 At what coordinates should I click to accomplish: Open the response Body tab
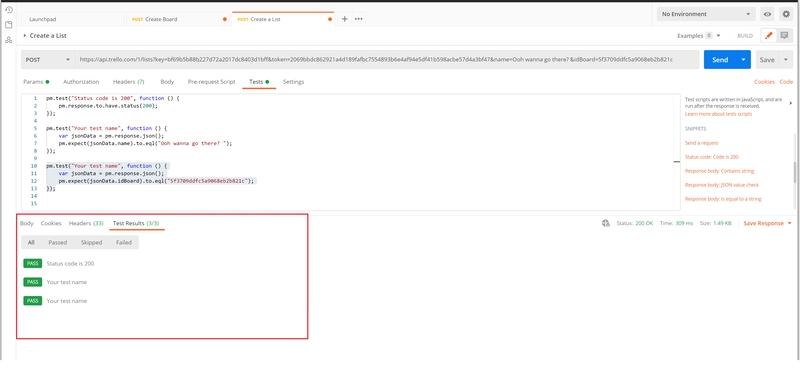point(27,223)
